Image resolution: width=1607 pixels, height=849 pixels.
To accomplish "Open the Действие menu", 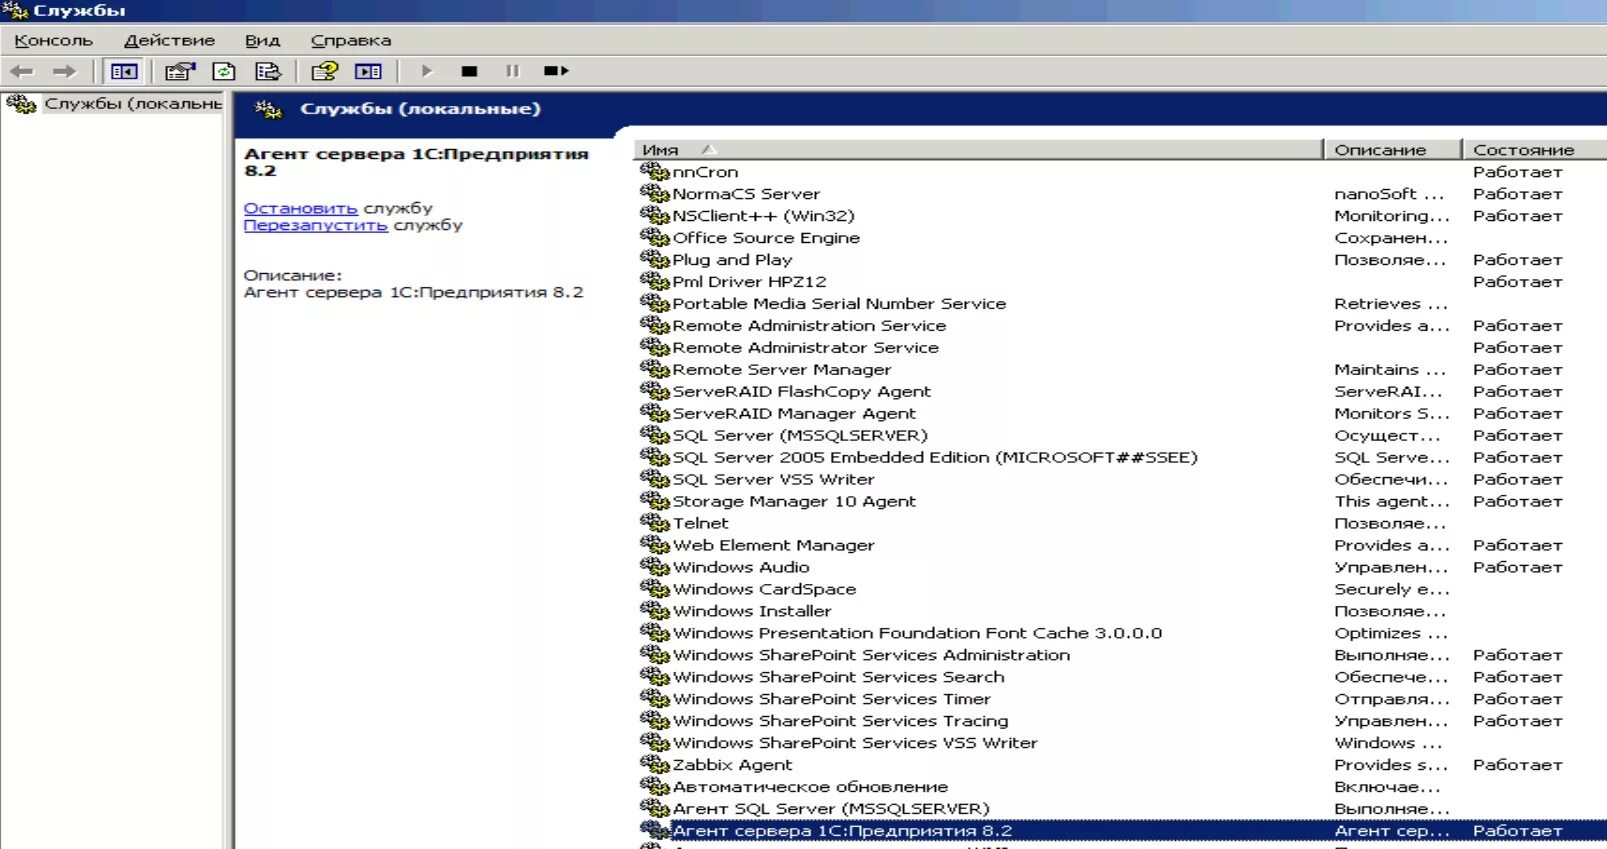I will pyautogui.click(x=169, y=40).
